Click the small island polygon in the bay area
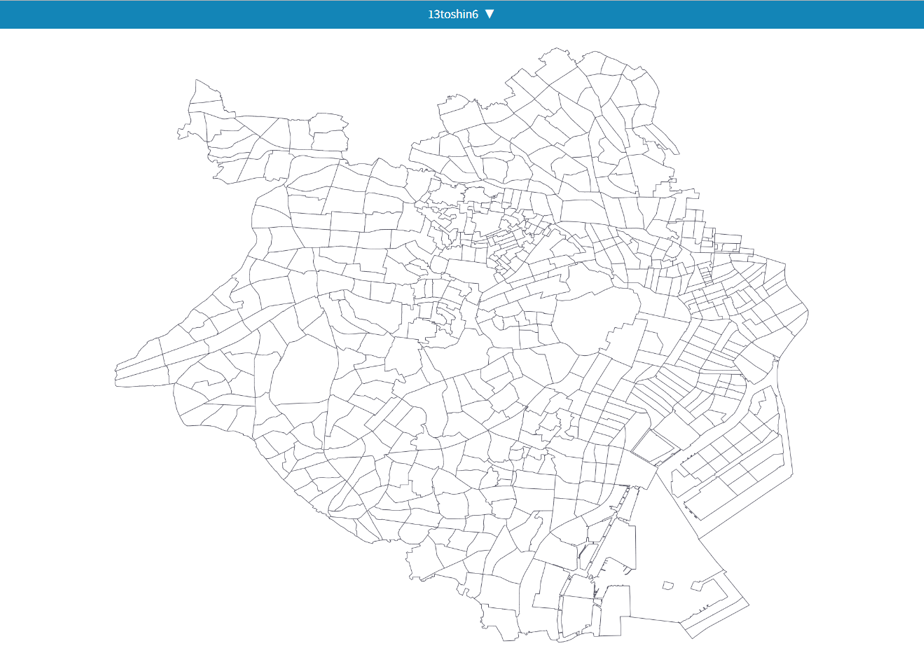The height and width of the screenshot is (660, 924). (x=668, y=585)
